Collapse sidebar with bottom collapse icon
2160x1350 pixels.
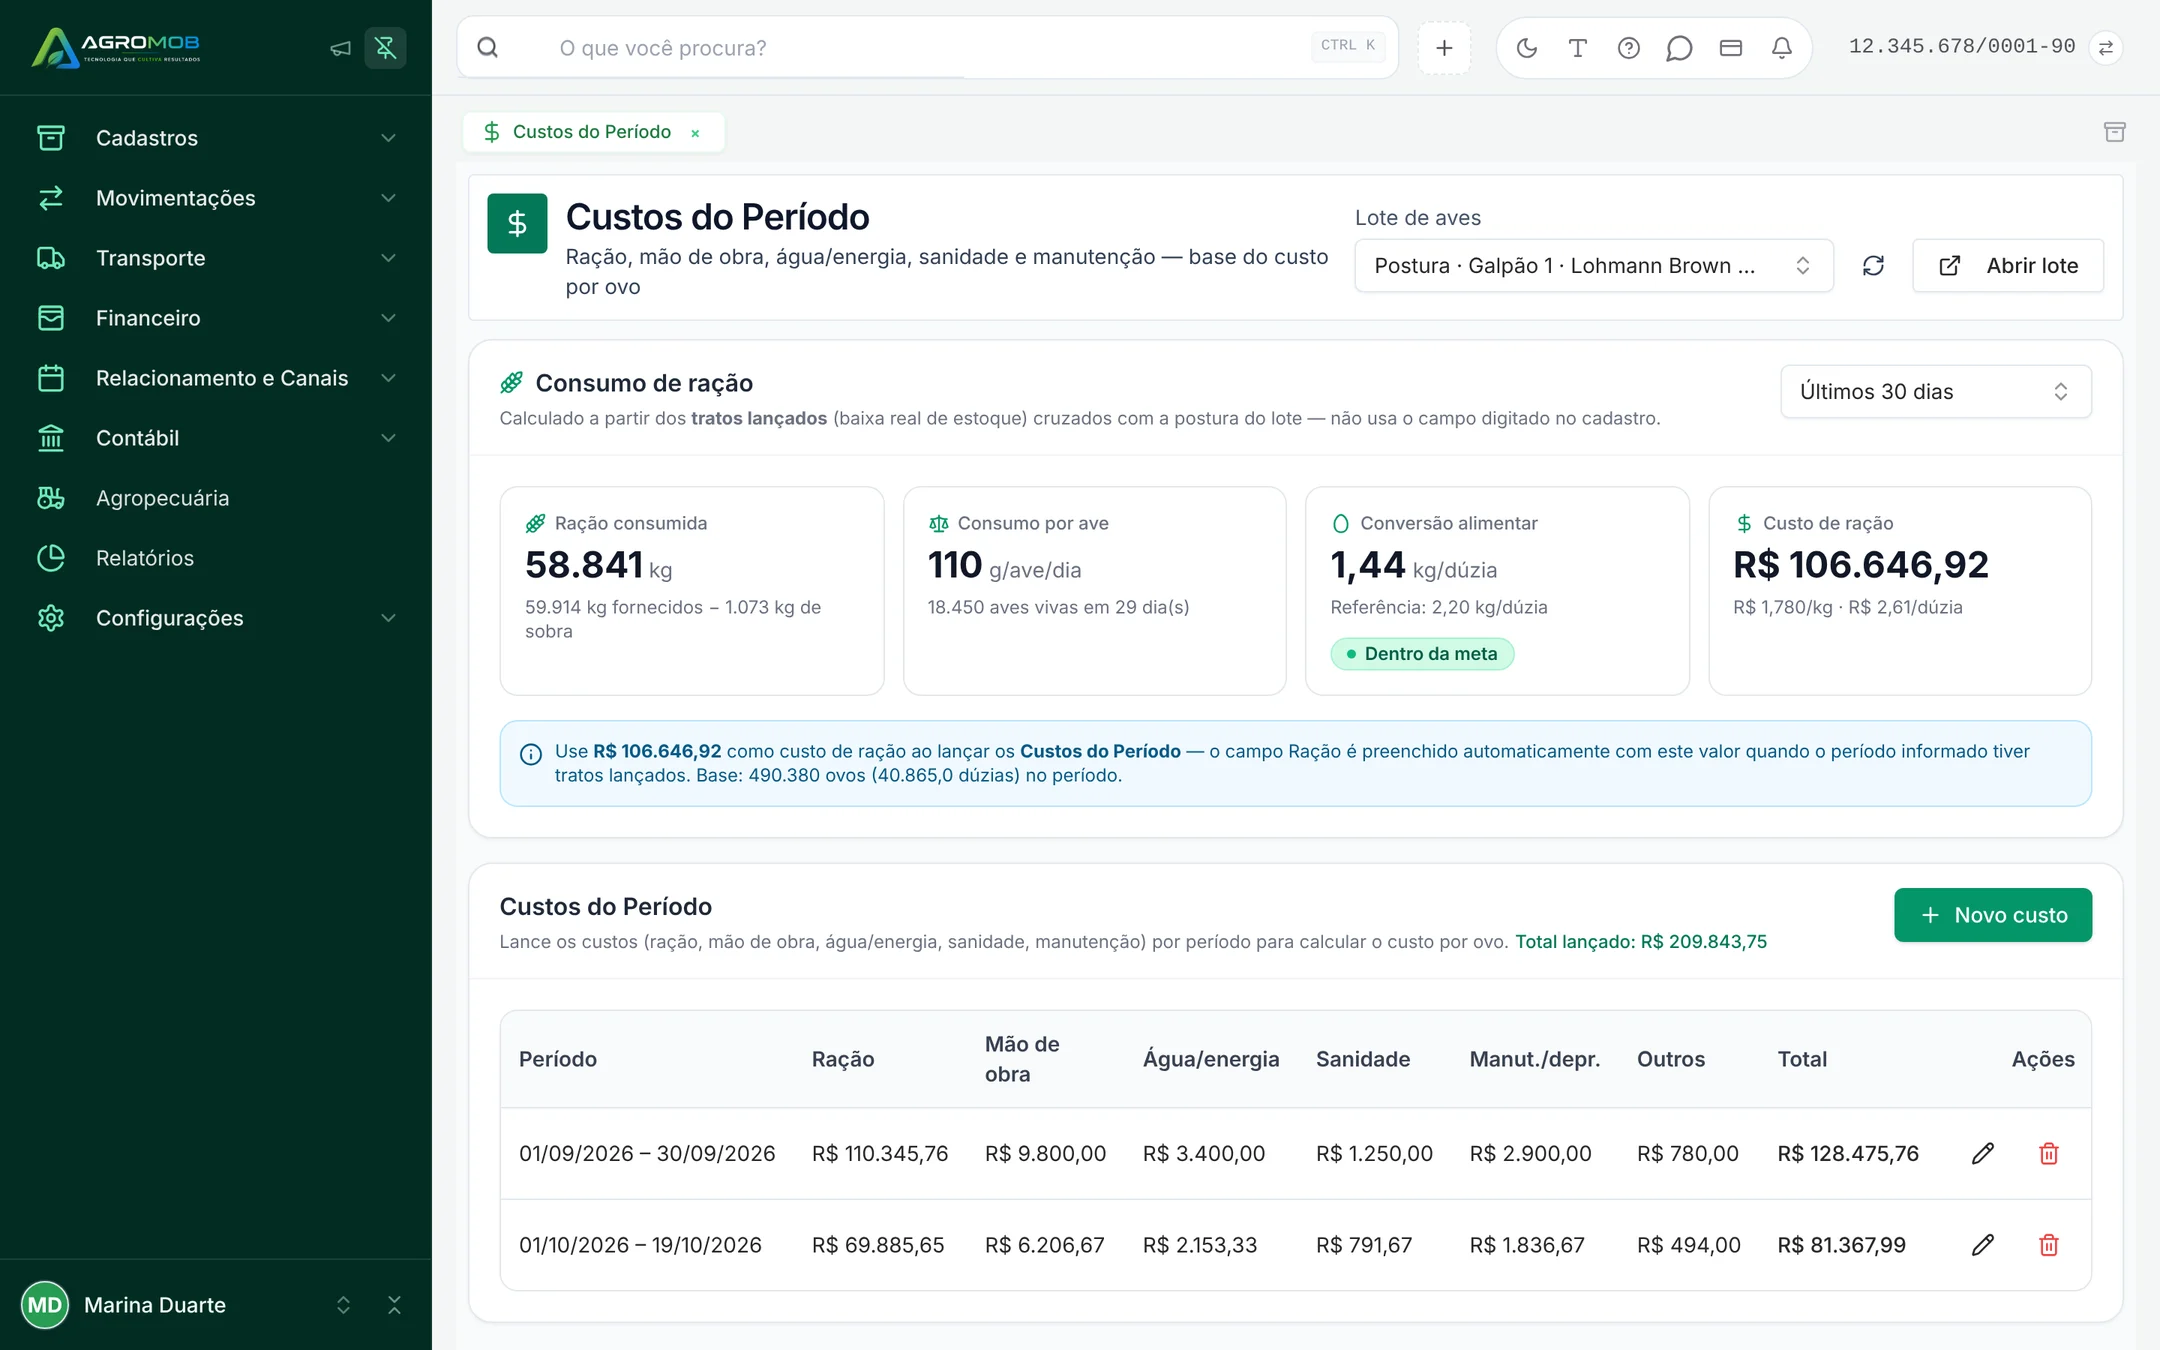click(394, 1305)
